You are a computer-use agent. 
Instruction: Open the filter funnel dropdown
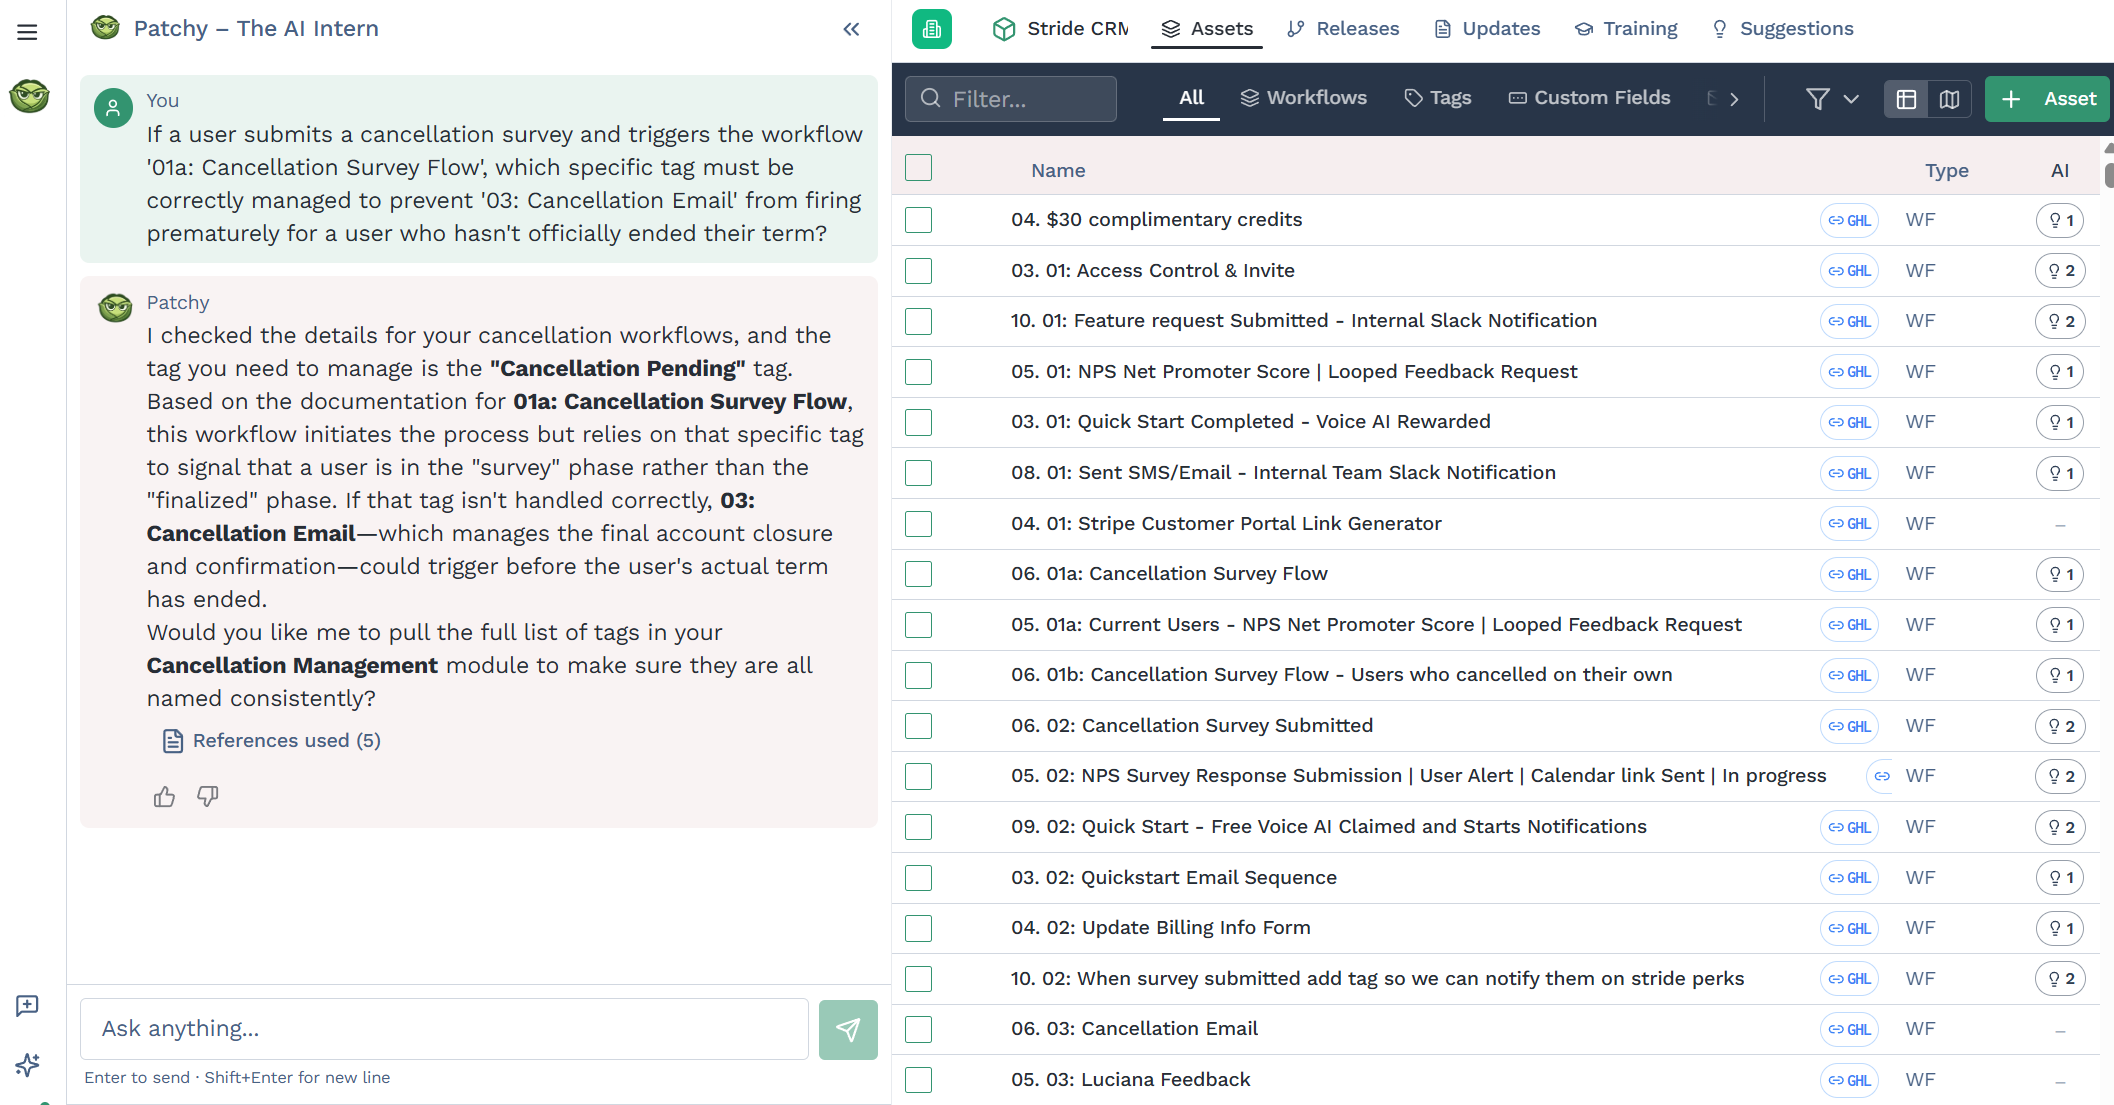(1832, 99)
